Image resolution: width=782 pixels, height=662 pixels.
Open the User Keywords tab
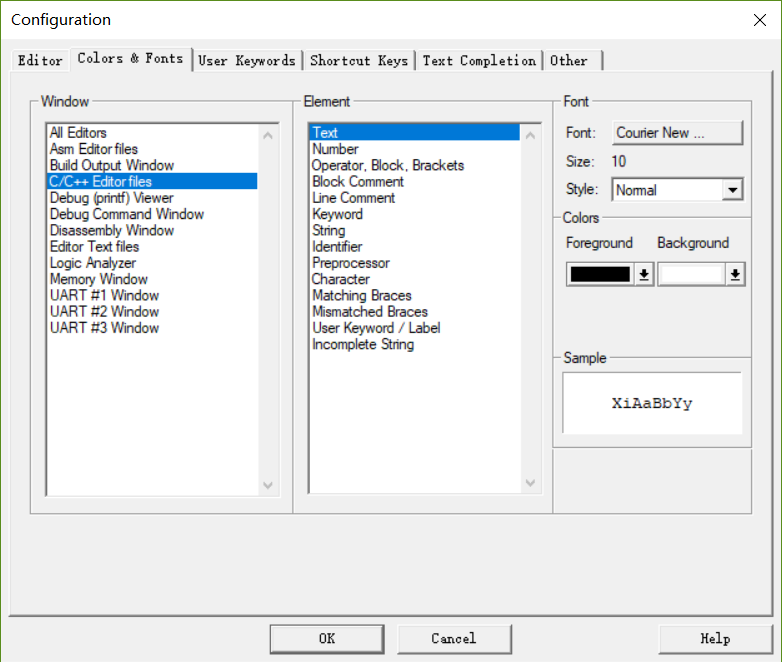click(247, 61)
